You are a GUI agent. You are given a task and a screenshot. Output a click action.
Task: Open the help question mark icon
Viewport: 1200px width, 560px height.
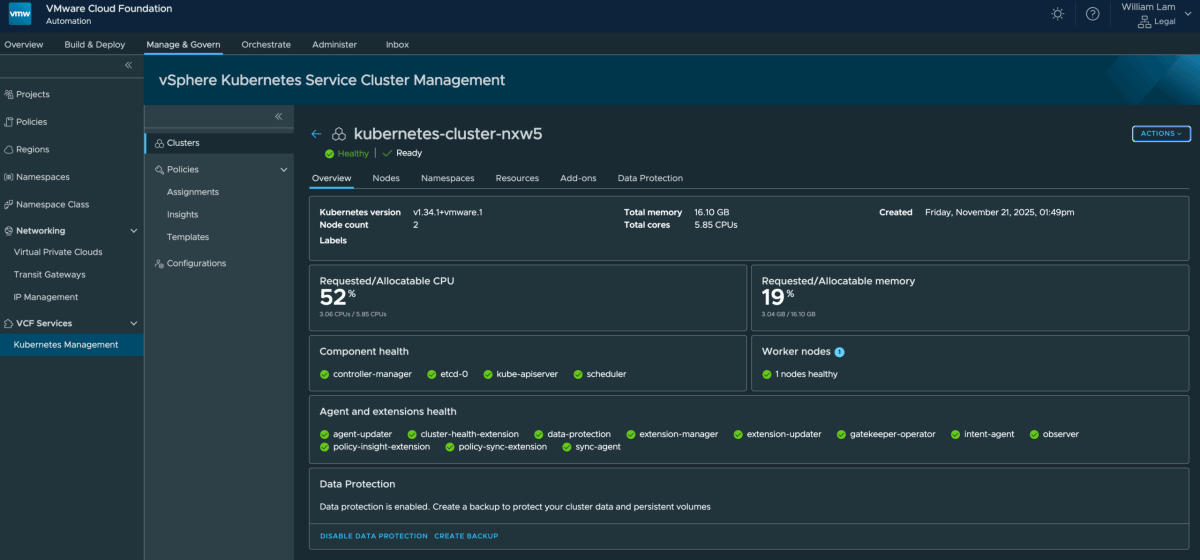tap(1092, 14)
